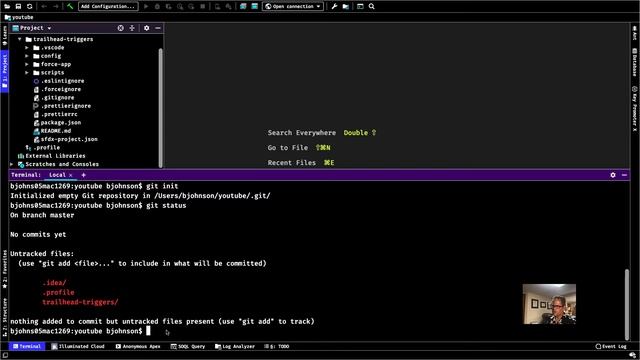Click the terminal vertical scrollbar
Viewport: 640px width, 360px height.
[x=627, y=304]
